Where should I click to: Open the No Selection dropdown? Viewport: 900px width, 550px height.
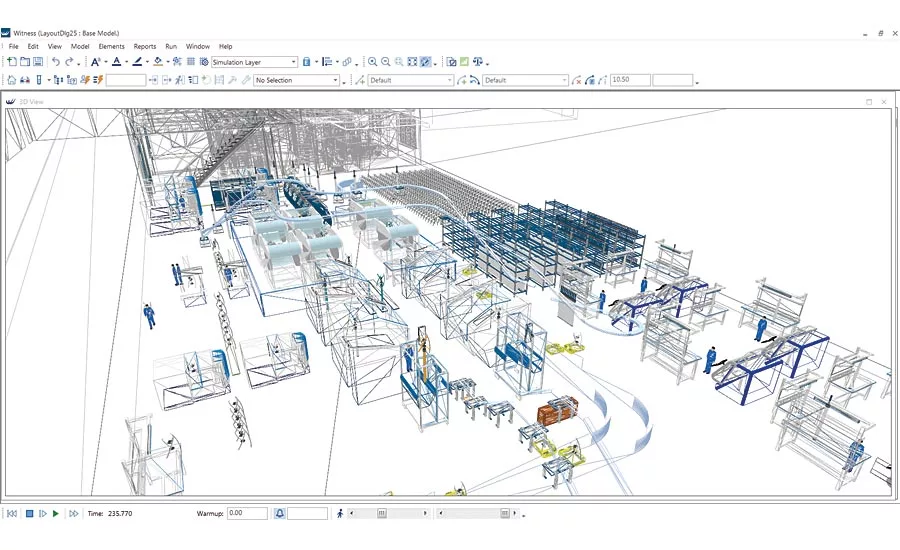pyautogui.click(x=297, y=80)
